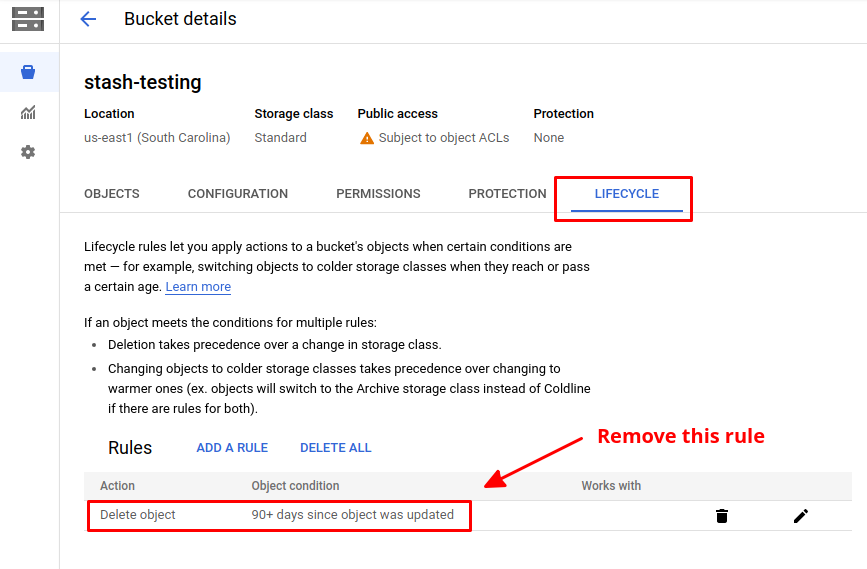The image size is (867, 569).
Task: Click the Cloud Storage product logo icon
Action: [x=28, y=19]
